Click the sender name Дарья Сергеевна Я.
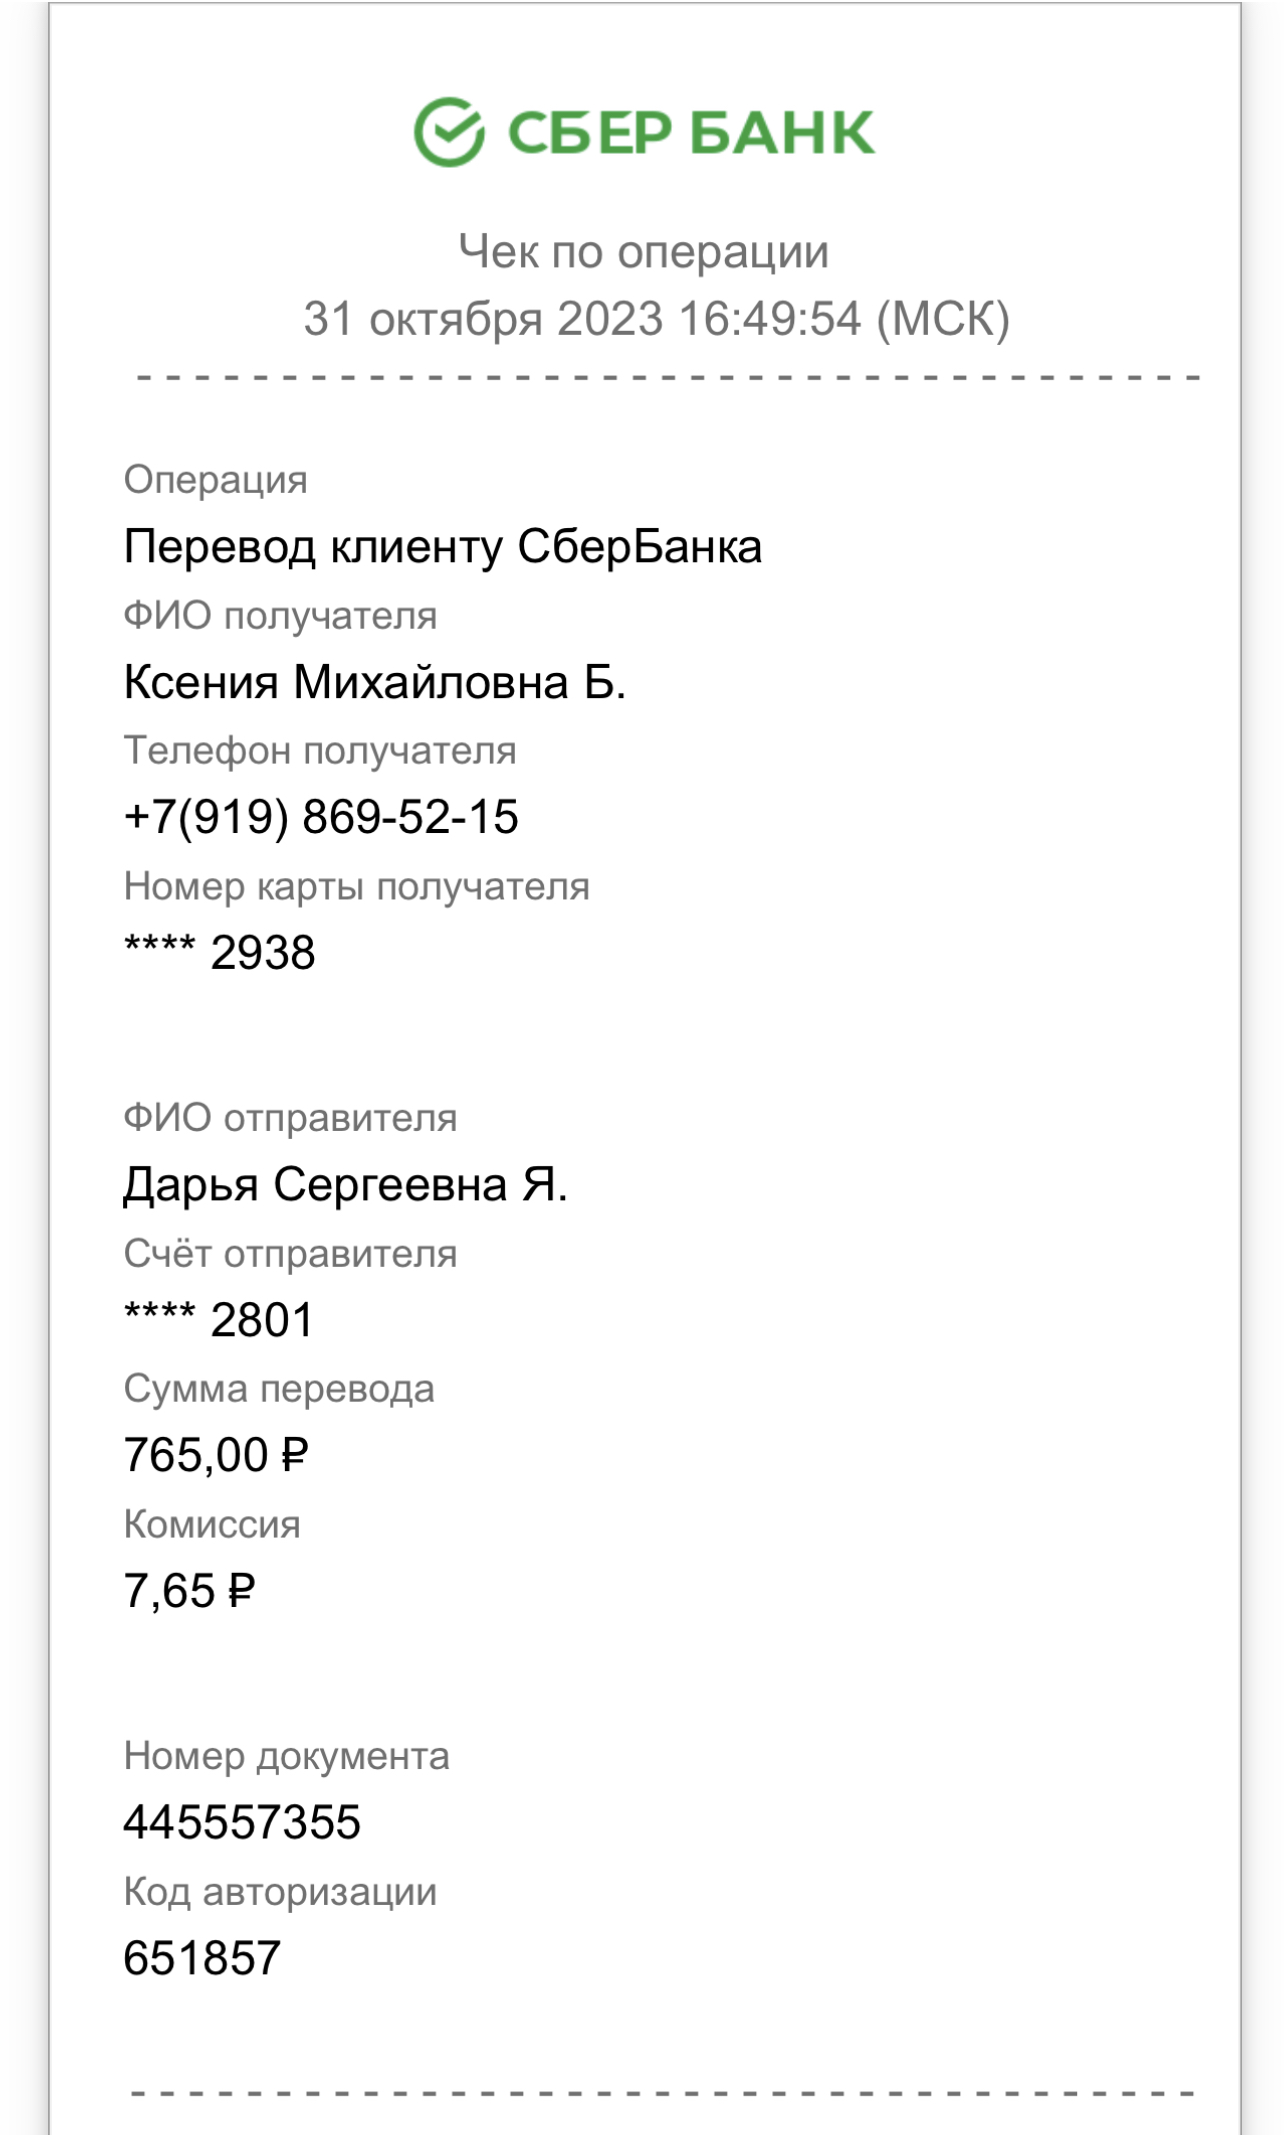 coord(345,1185)
